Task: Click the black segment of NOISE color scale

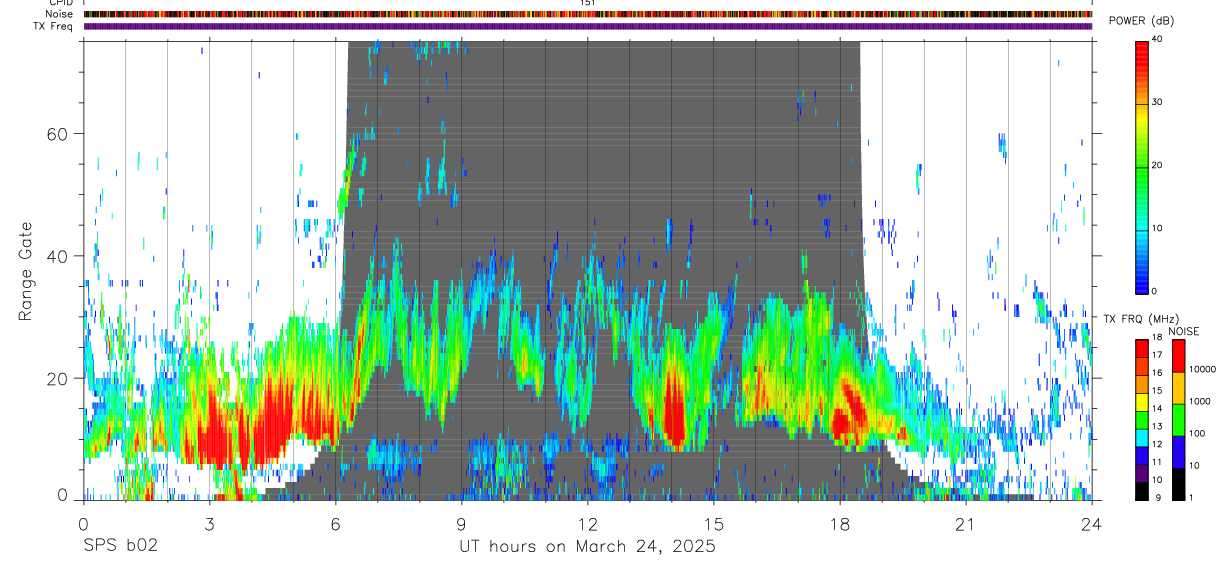Action: point(1179,483)
